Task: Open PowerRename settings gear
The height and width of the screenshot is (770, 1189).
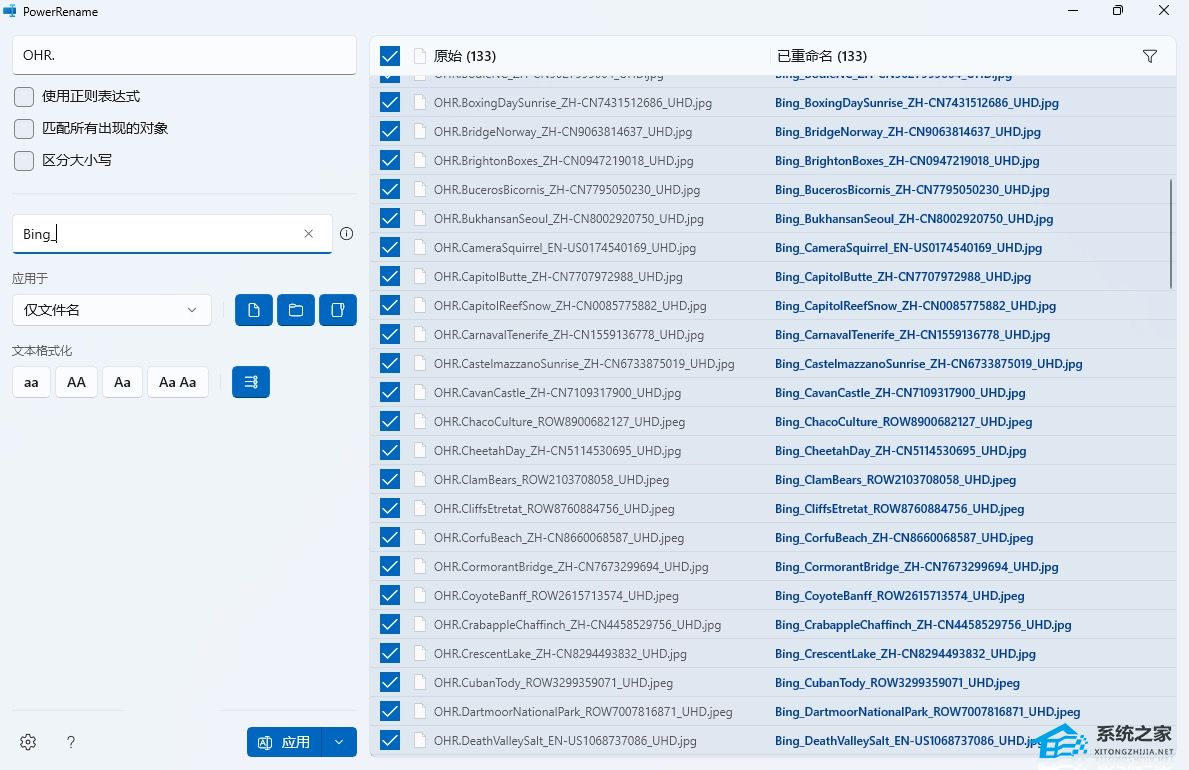Action: pos(28,742)
